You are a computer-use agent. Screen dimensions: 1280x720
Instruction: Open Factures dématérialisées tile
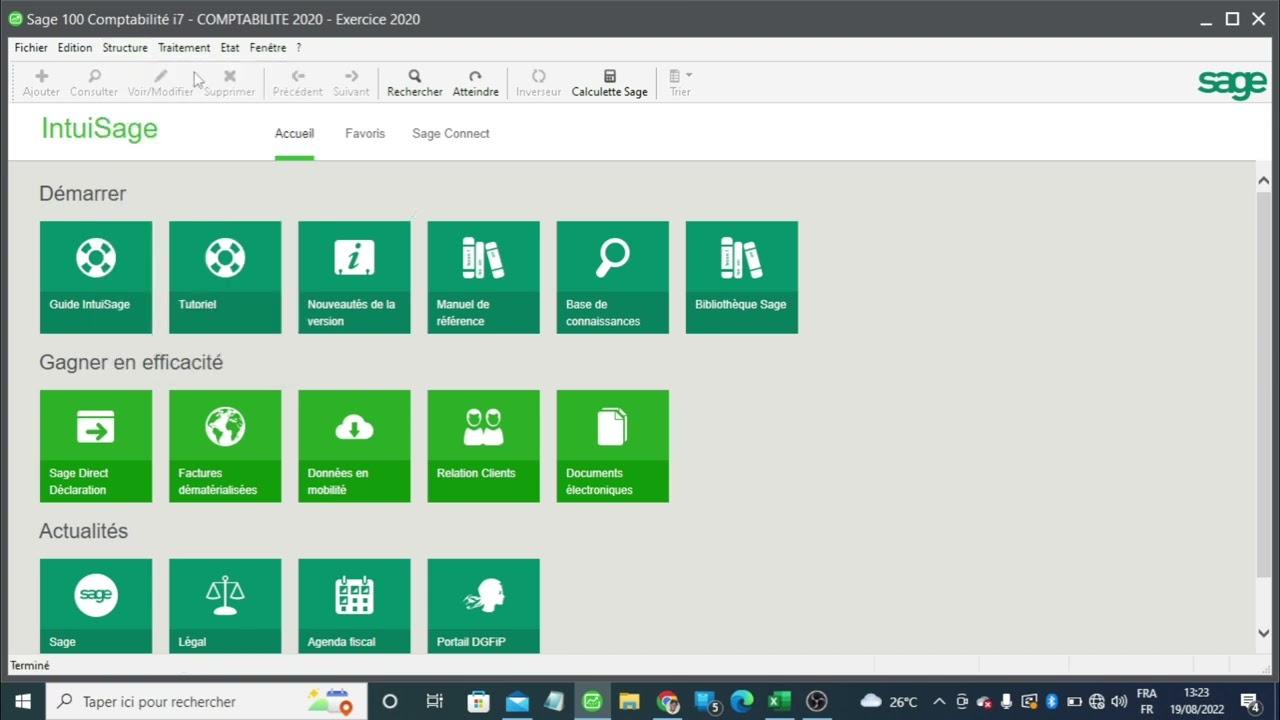[225, 446]
